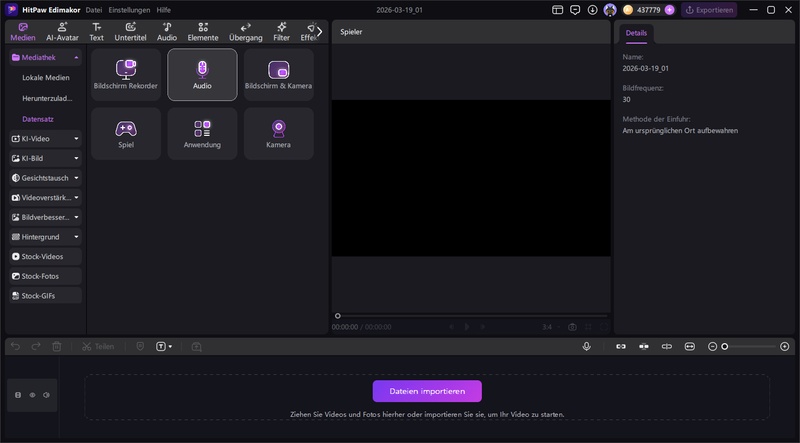Open the Anwendung recording tile

[x=202, y=134]
